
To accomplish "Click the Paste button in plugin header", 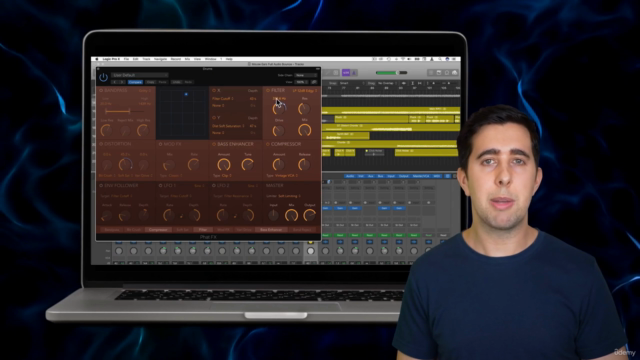I will (162, 82).
